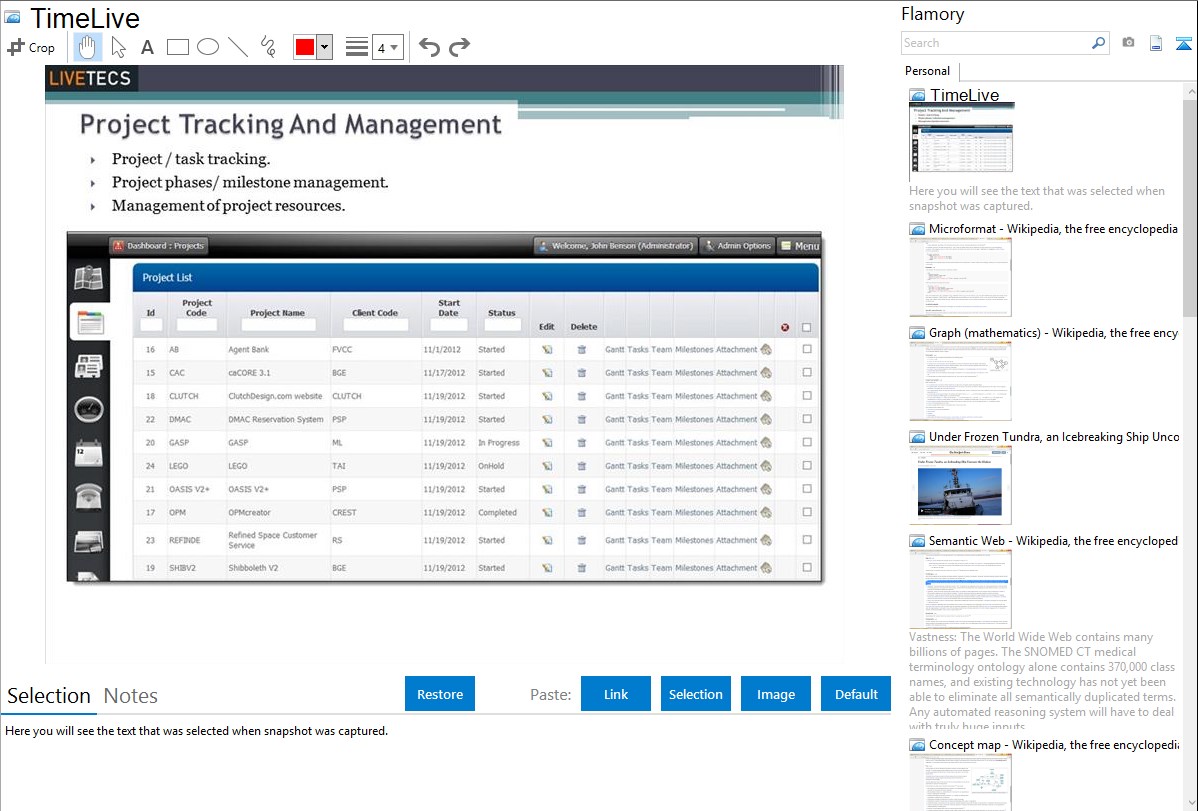The image size is (1198, 811).
Task: Select the text annotation tool
Action: click(147, 47)
